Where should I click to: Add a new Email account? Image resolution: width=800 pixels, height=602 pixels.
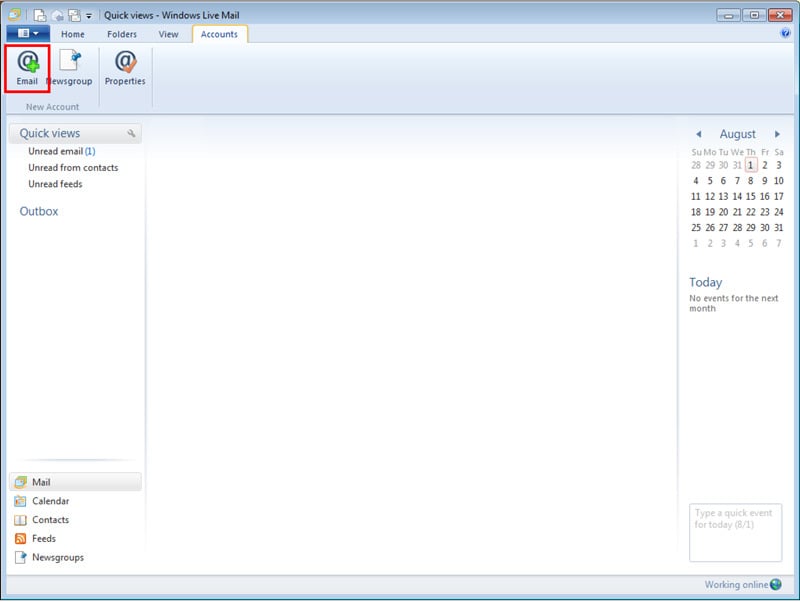27,67
